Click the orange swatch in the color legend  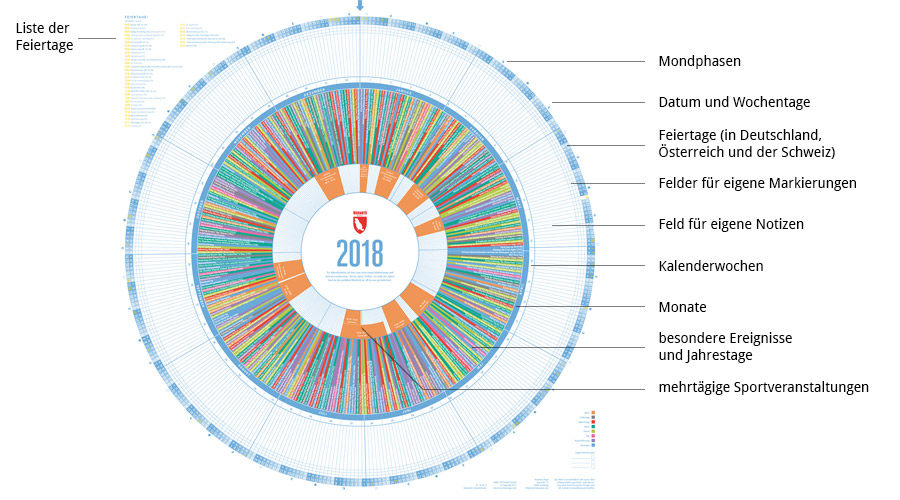[x=593, y=413]
